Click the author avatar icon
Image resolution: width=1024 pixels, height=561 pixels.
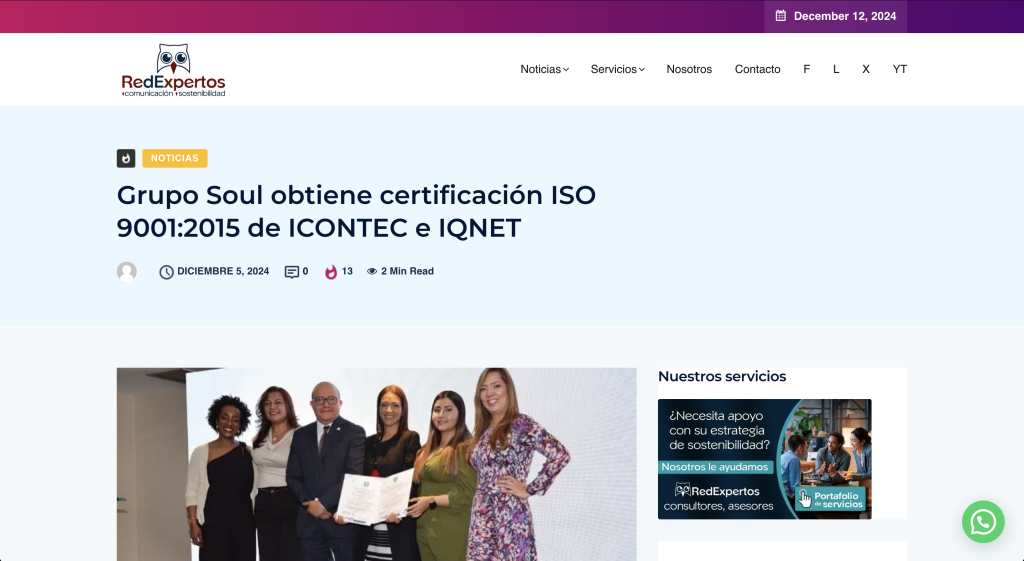[x=127, y=271]
